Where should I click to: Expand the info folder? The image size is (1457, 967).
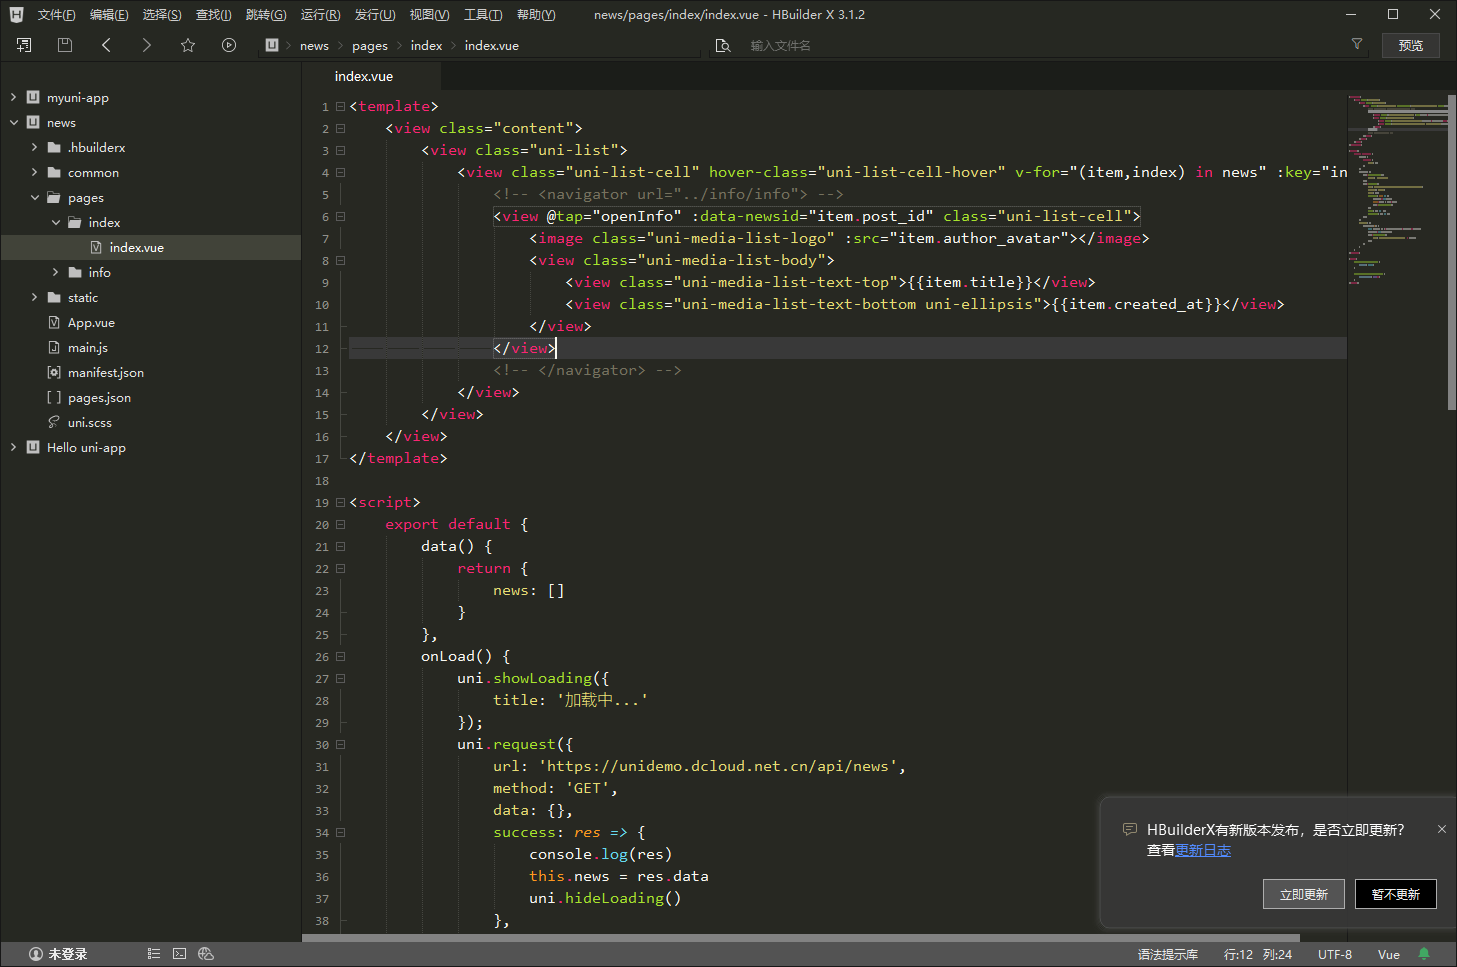pos(55,272)
